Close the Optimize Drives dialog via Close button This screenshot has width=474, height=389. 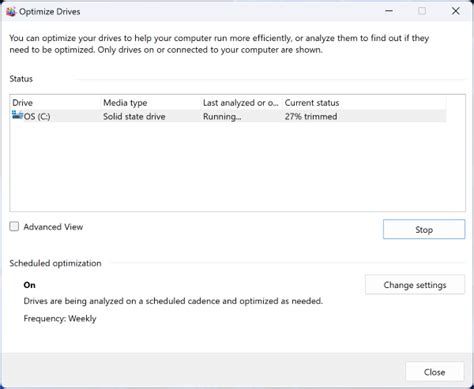(x=434, y=372)
